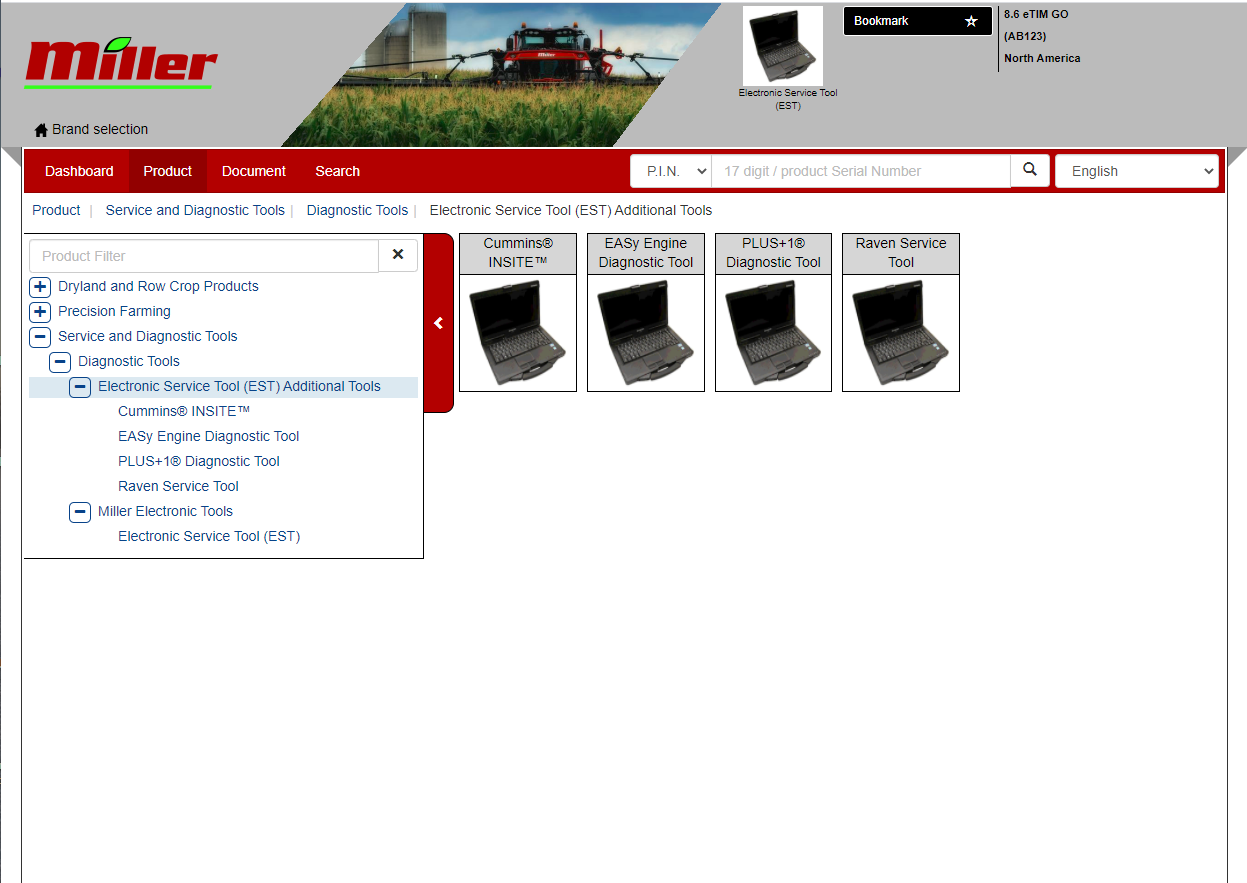Viewport: 1247px width, 883px height.
Task: Open Cummins INSITE laptop thumbnail
Action: coord(518,333)
